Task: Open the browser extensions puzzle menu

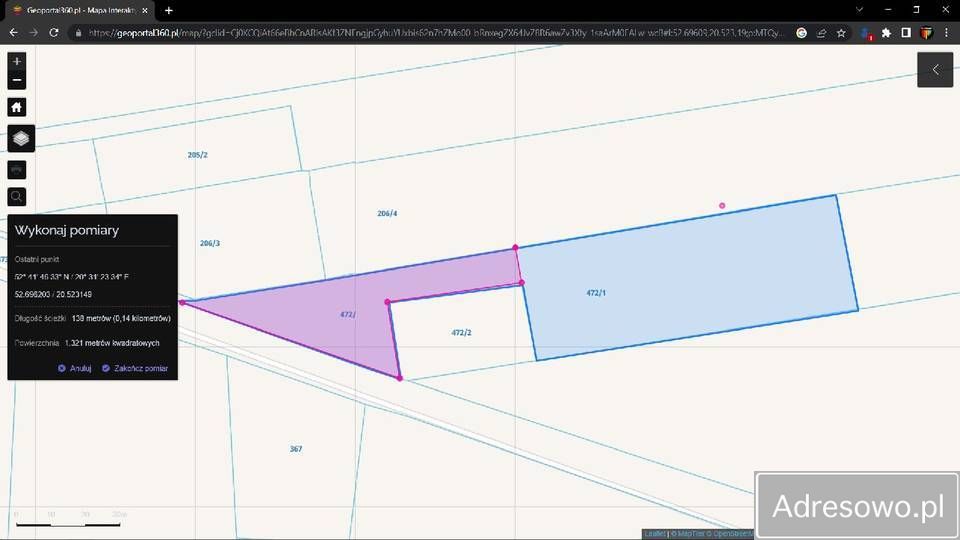Action: point(886,33)
